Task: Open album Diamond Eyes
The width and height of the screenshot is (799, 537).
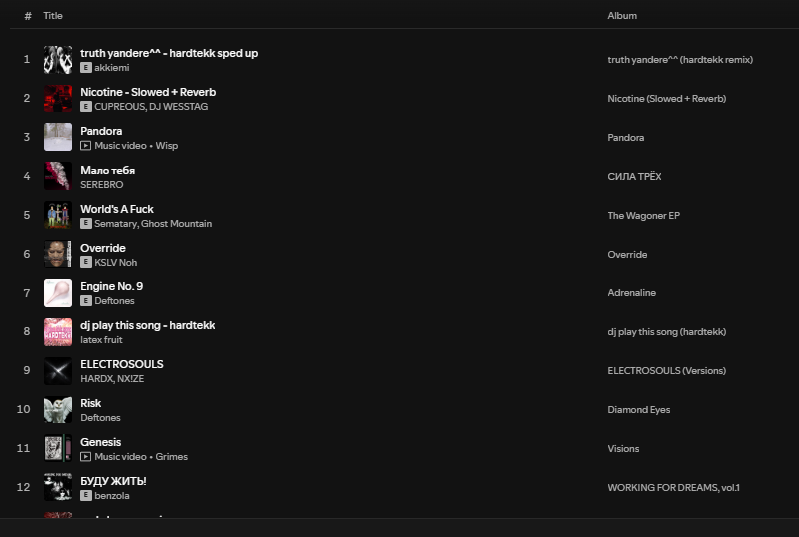Action: click(x=638, y=410)
